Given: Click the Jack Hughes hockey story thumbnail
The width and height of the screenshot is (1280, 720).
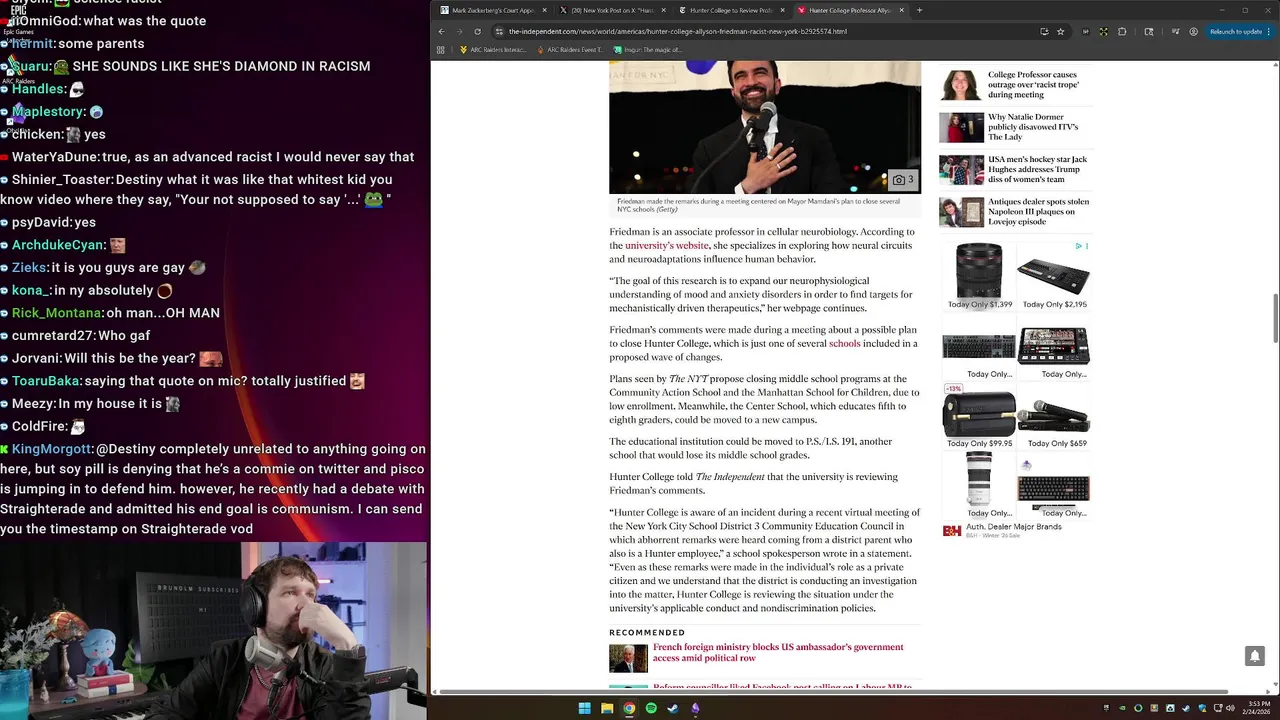Looking at the screenshot, I should [961, 170].
